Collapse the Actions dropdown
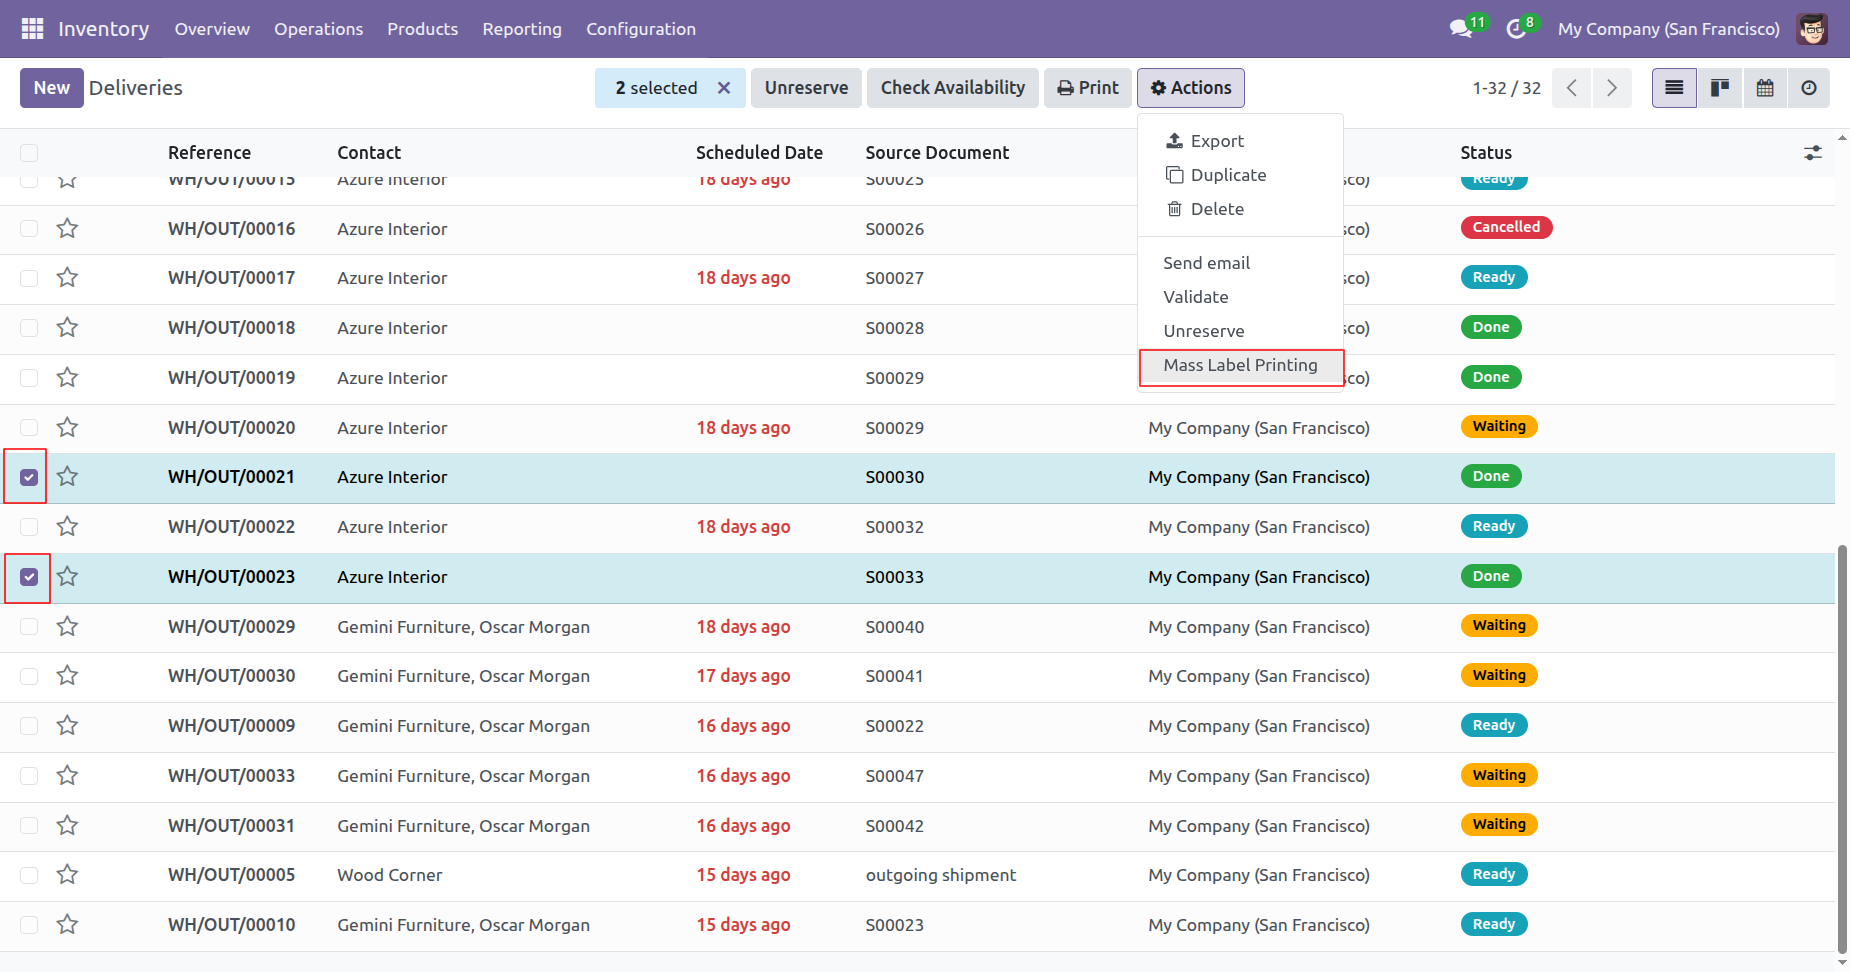Image resolution: width=1850 pixels, height=972 pixels. [1190, 88]
